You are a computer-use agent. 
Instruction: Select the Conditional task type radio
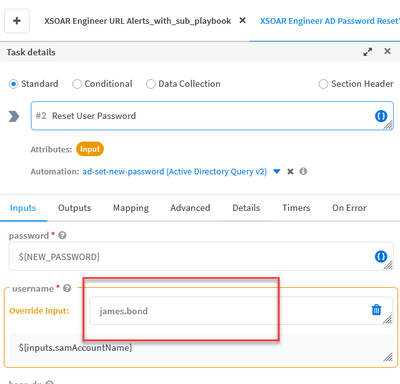tap(77, 84)
